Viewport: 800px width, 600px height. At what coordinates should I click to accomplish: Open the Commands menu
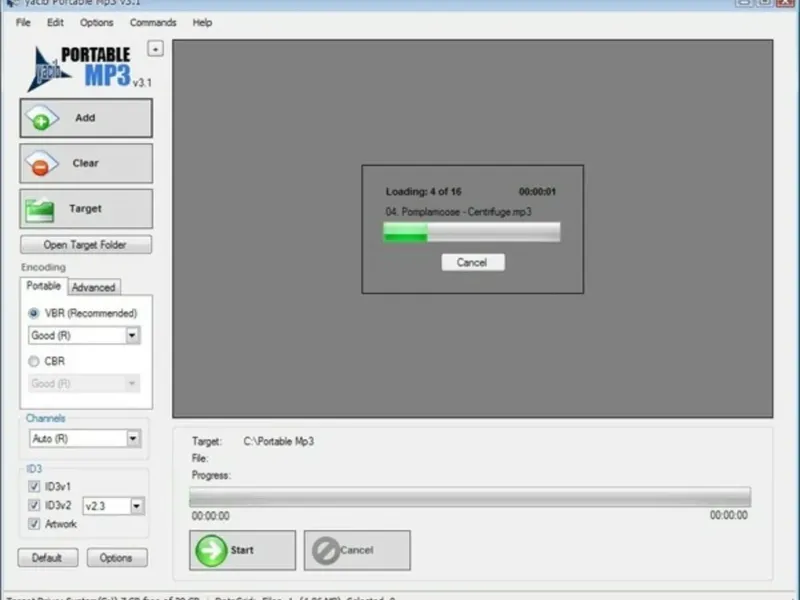(153, 22)
